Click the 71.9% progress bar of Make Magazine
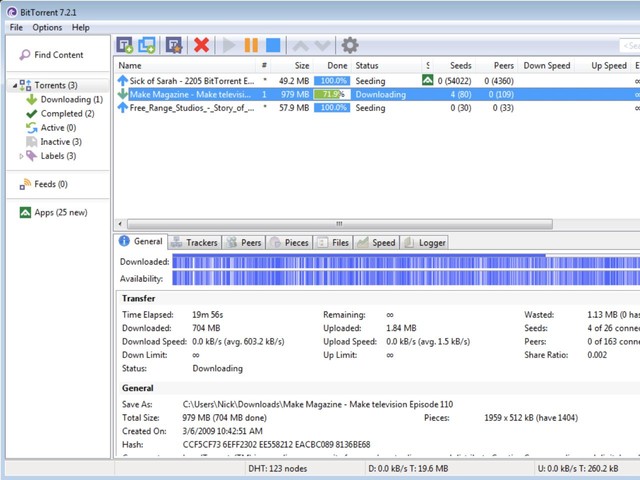Screen dimensions: 640x480 coord(332,94)
